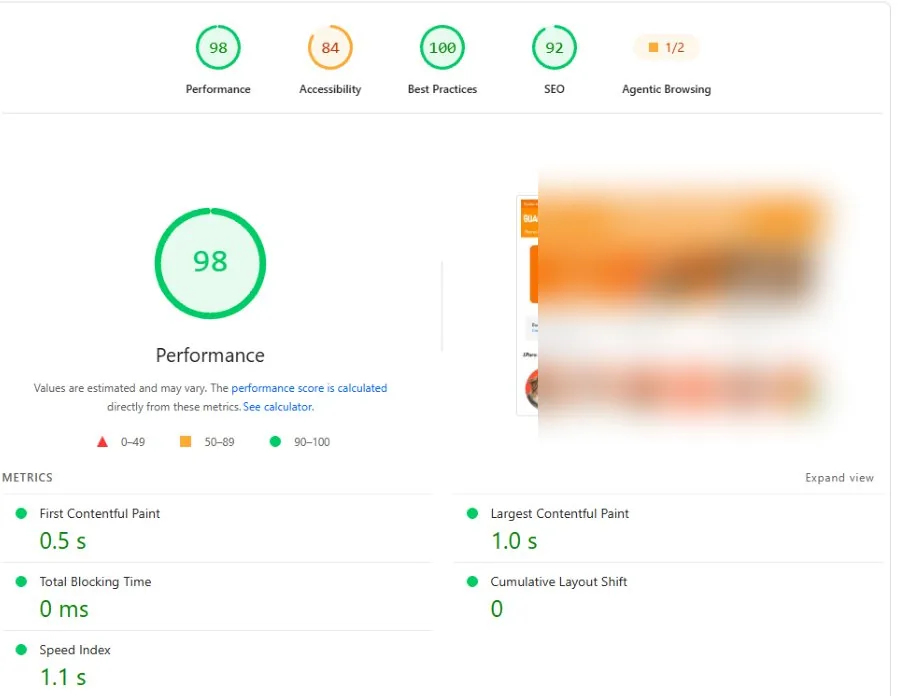Jump to Agentic Browsing category label
Image resolution: width=898 pixels, height=696 pixels.
click(666, 89)
